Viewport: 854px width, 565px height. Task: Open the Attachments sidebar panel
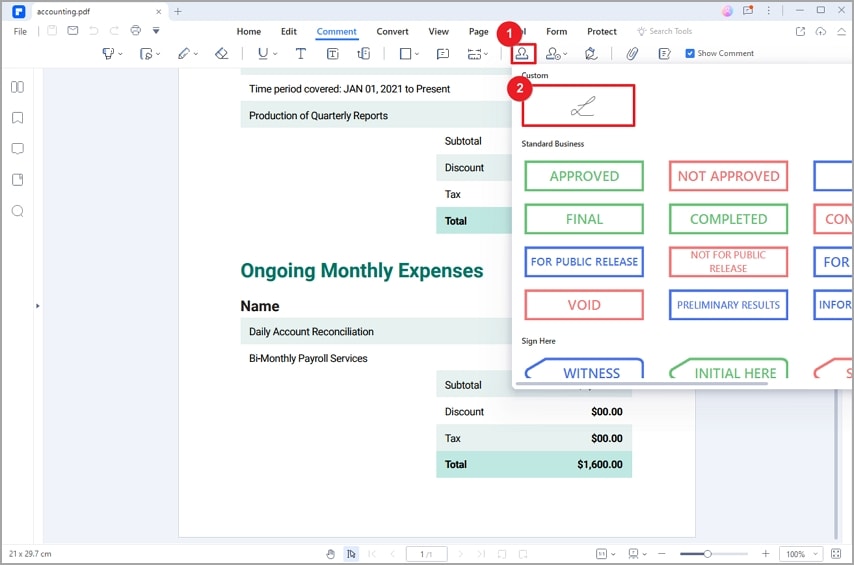click(x=17, y=180)
